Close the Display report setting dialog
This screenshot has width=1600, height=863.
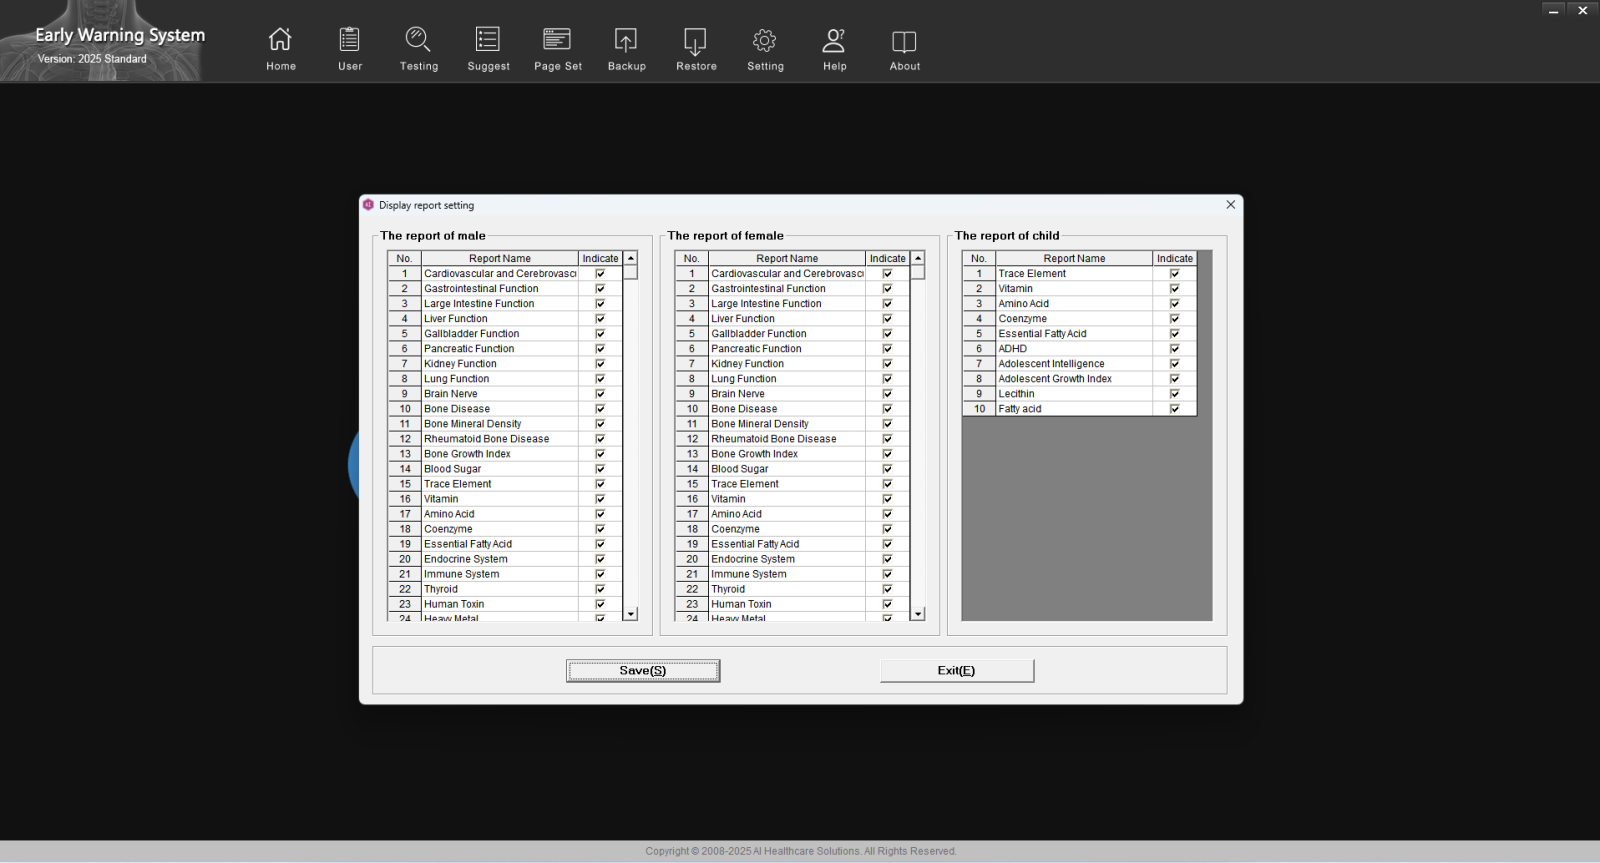[x=1230, y=205]
